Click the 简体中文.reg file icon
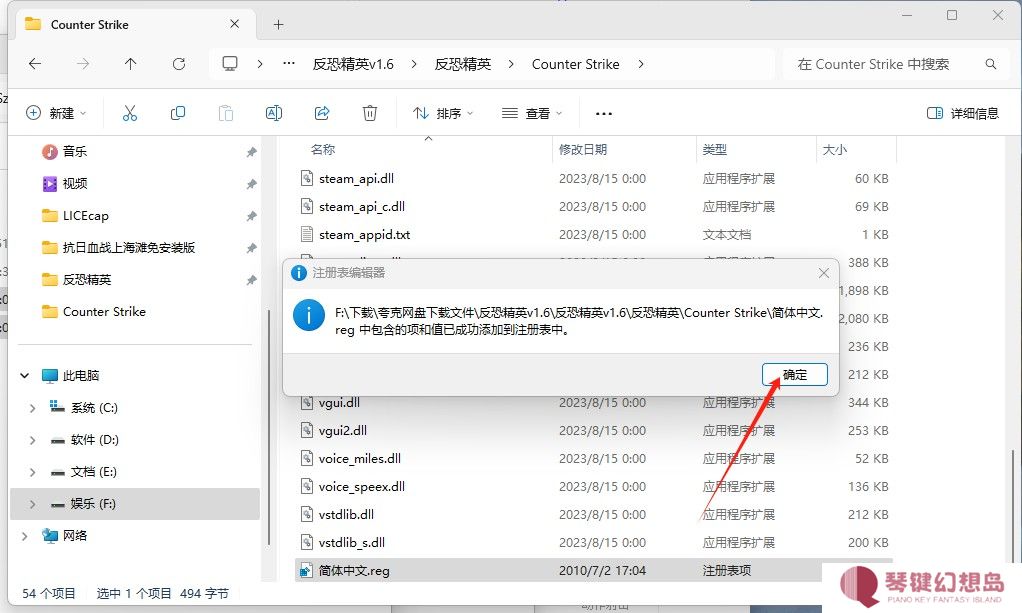 point(306,571)
